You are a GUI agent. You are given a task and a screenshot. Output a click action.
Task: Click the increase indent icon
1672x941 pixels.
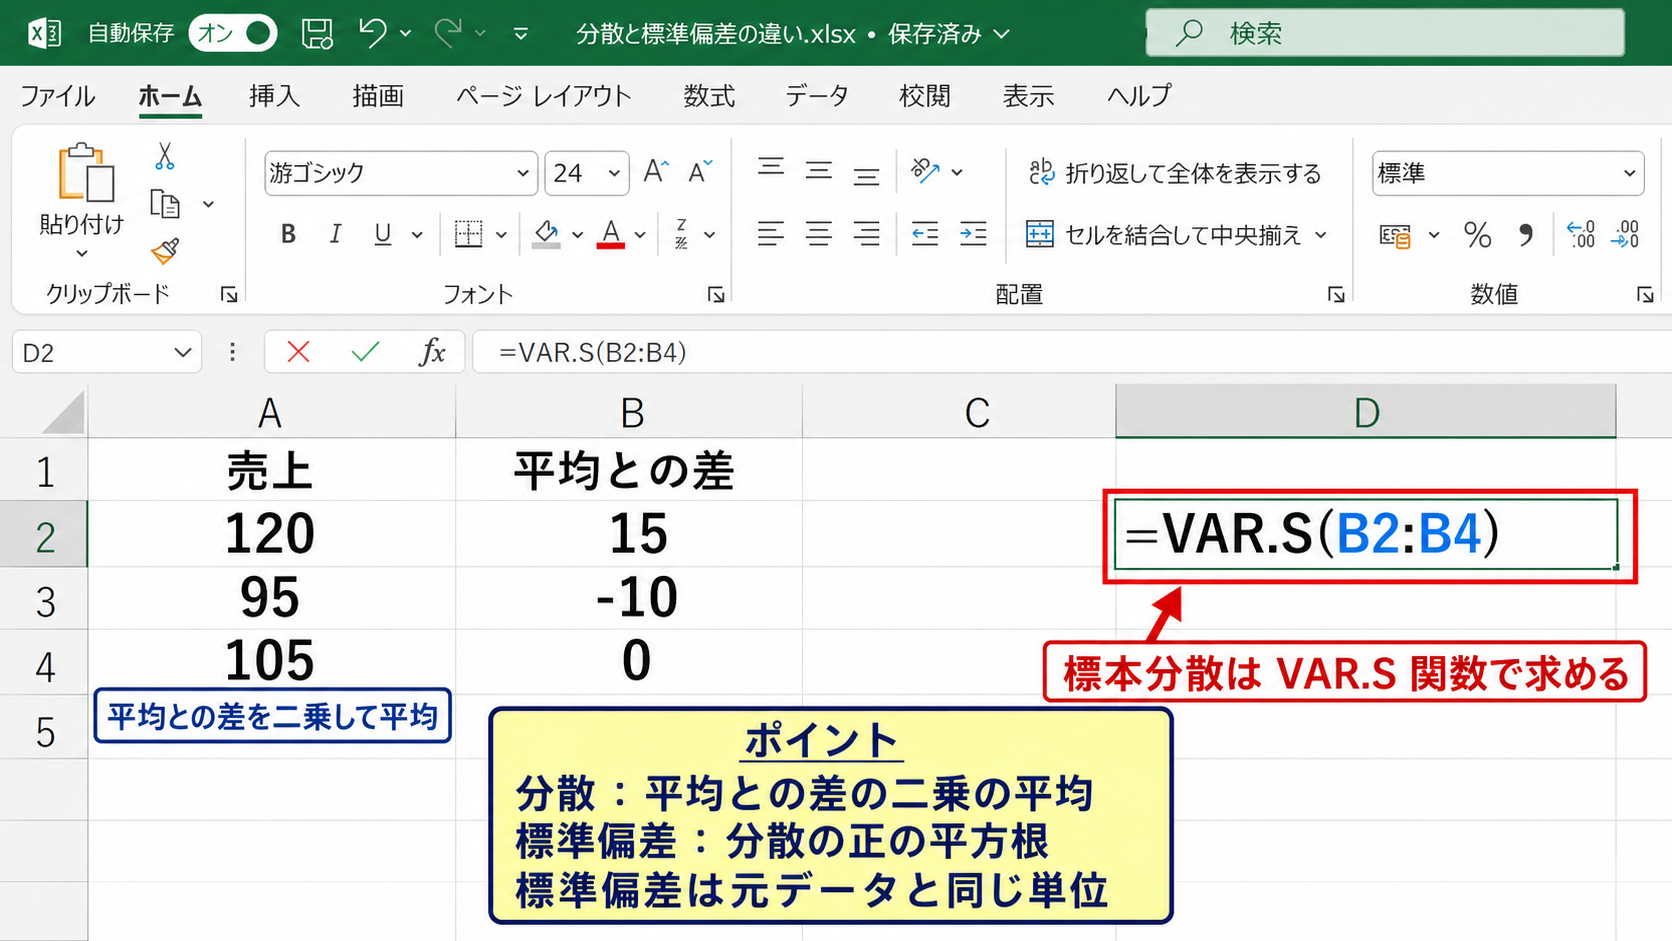click(973, 234)
